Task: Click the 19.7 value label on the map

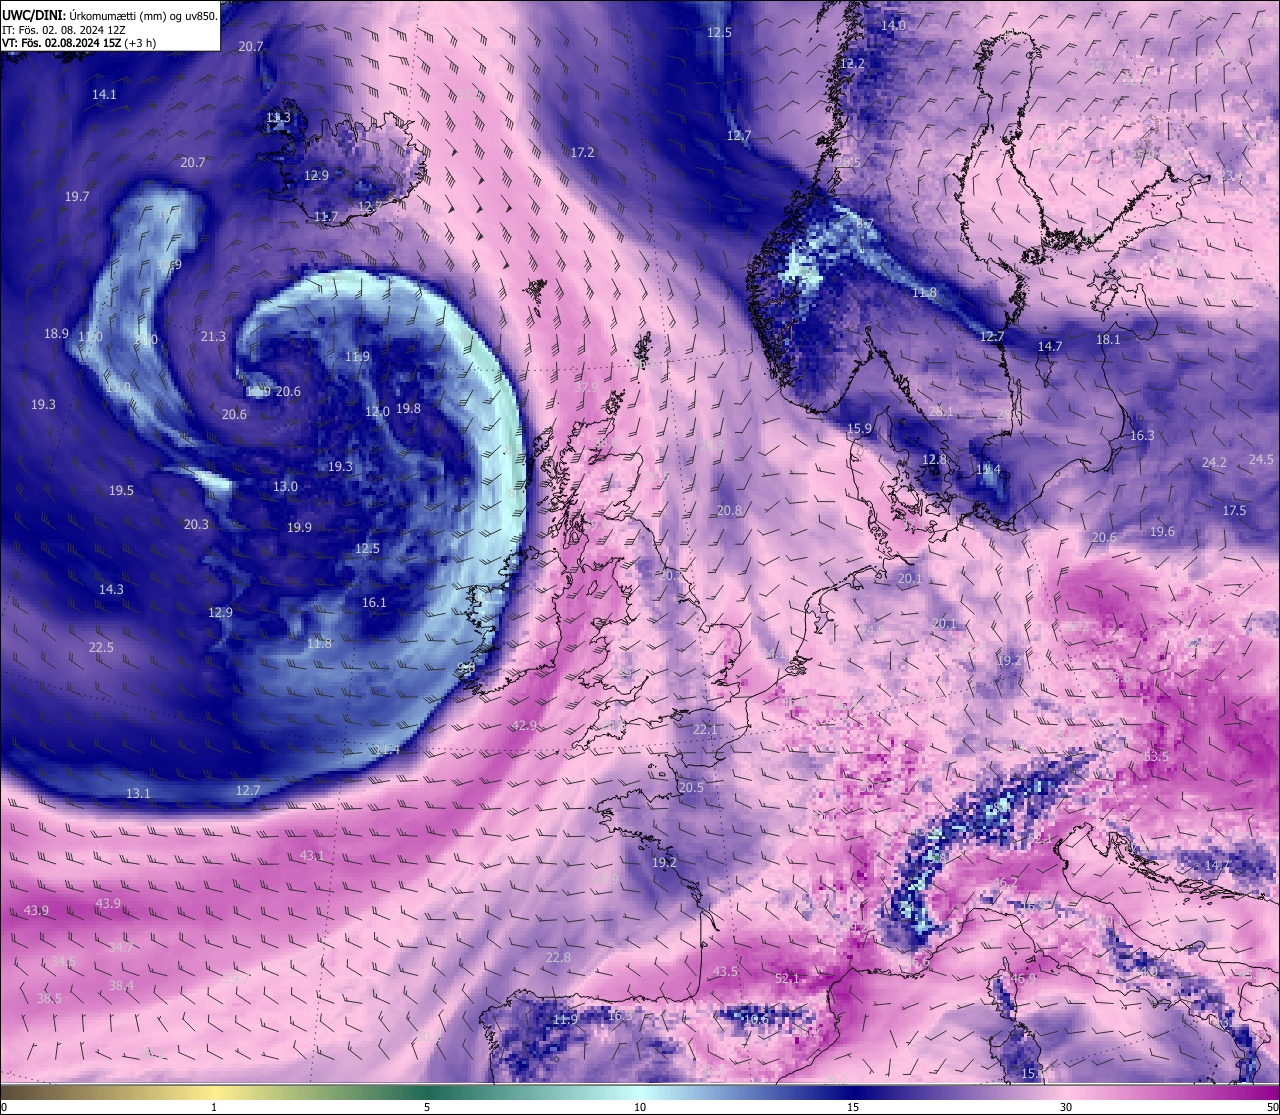Action: (x=77, y=197)
